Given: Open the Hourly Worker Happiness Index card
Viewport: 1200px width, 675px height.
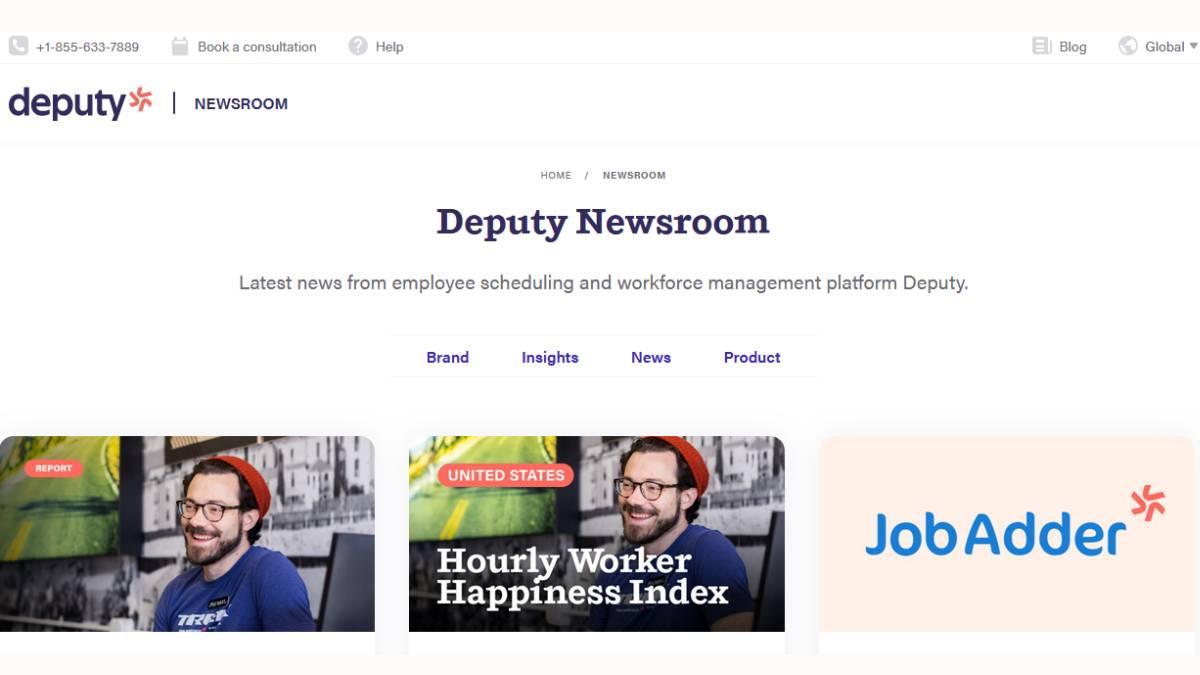Looking at the screenshot, I should [597, 534].
